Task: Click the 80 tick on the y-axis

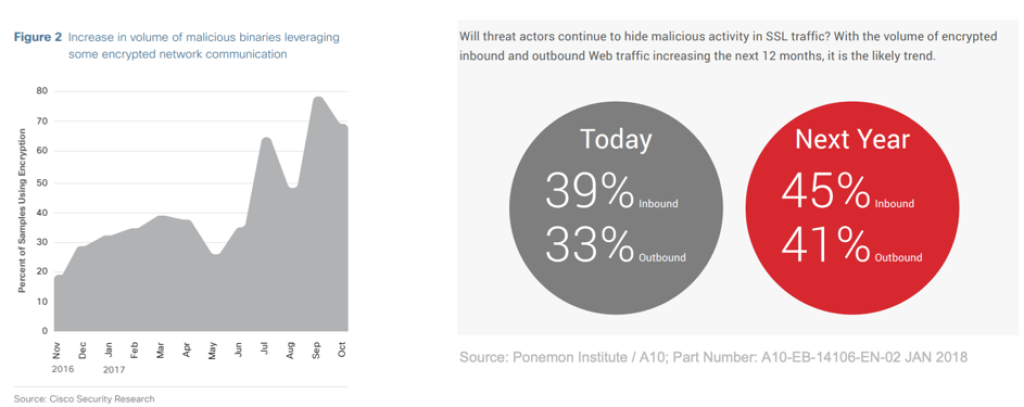Action: click(42, 91)
